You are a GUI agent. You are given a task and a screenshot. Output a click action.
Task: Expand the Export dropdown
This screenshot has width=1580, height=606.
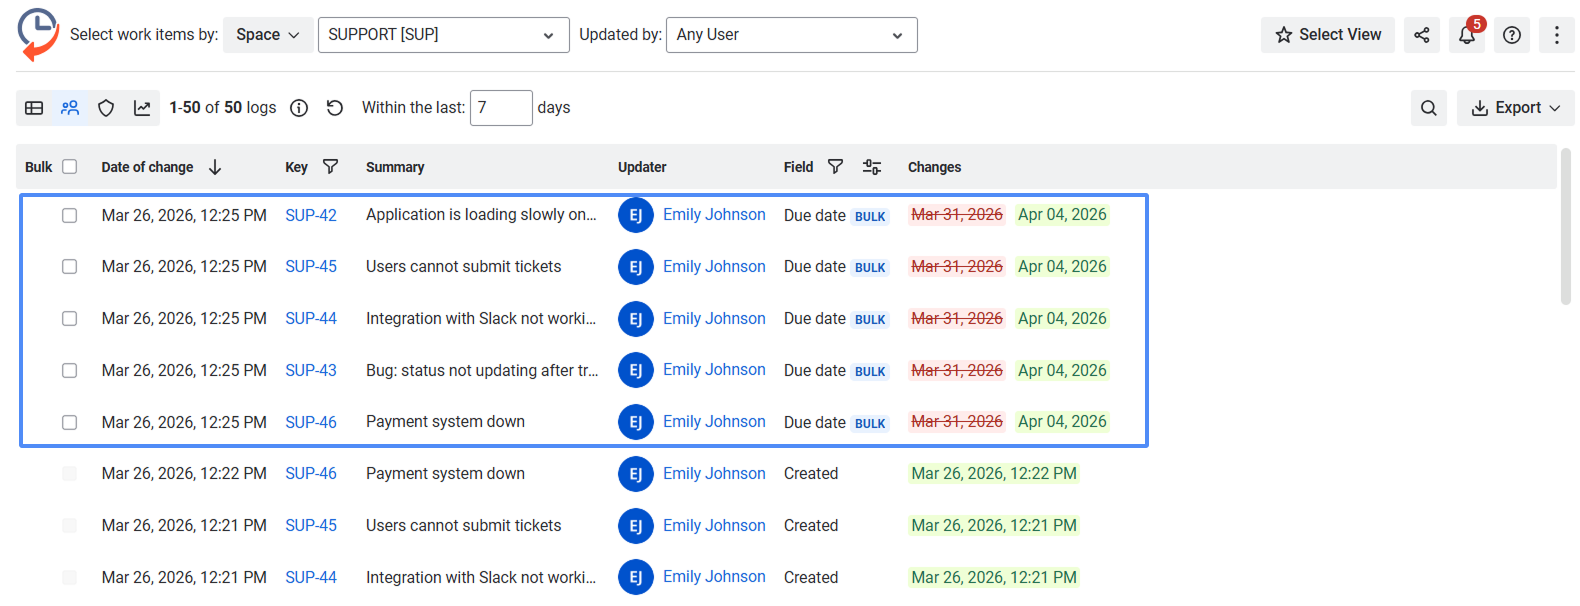pyautogui.click(x=1515, y=108)
